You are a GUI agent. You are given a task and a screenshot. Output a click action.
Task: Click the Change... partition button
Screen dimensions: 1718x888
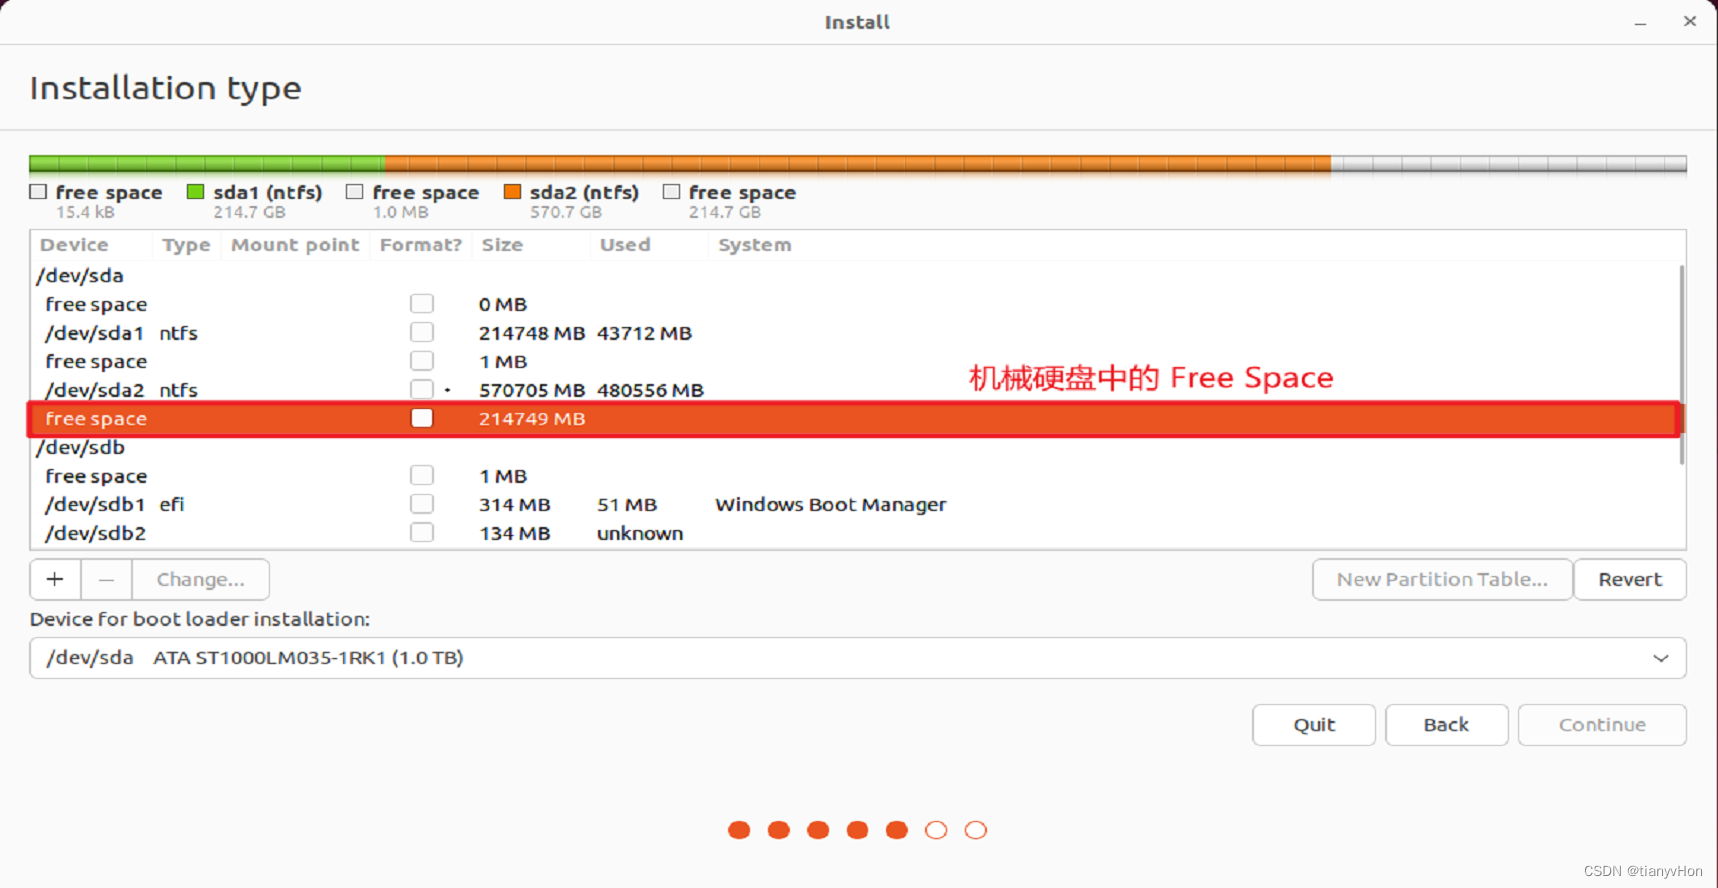pyautogui.click(x=200, y=579)
